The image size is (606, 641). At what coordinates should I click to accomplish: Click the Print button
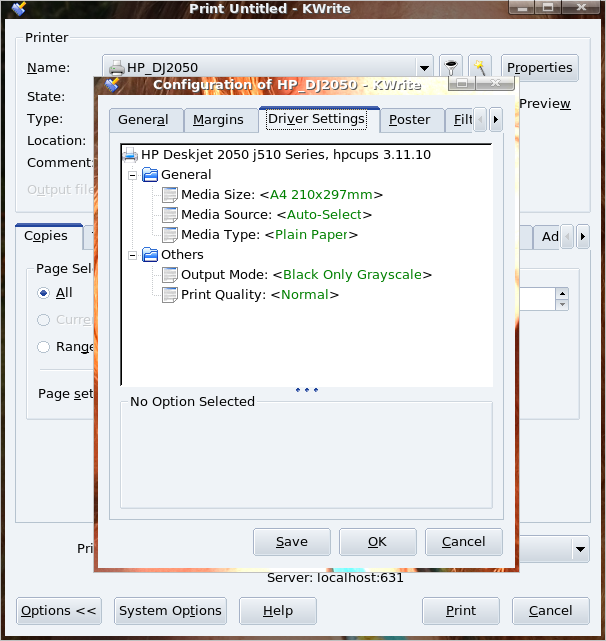pyautogui.click(x=461, y=611)
